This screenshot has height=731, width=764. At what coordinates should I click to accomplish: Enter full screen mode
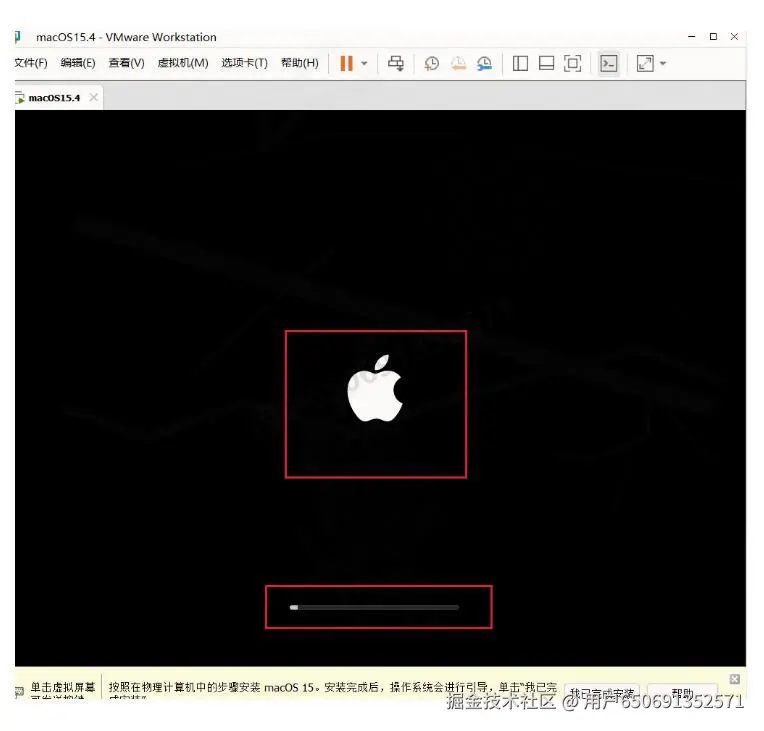[573, 63]
